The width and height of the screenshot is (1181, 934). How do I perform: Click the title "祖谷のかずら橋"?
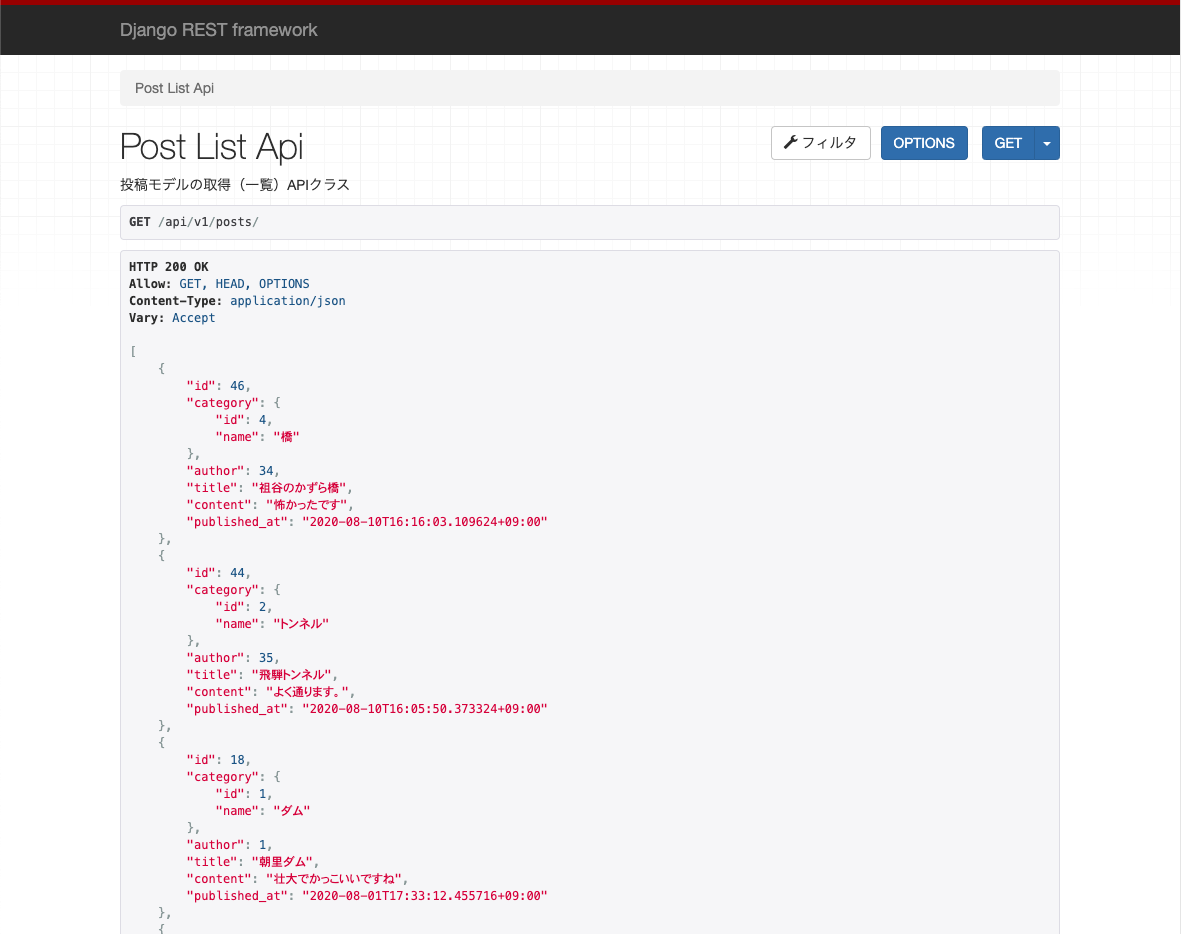pos(299,488)
